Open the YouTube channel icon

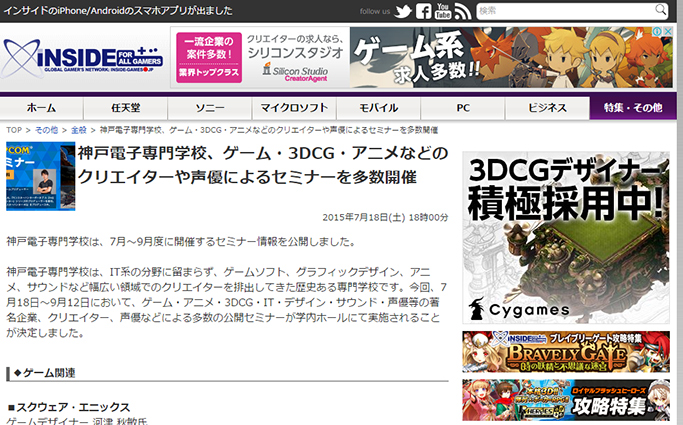point(443,11)
